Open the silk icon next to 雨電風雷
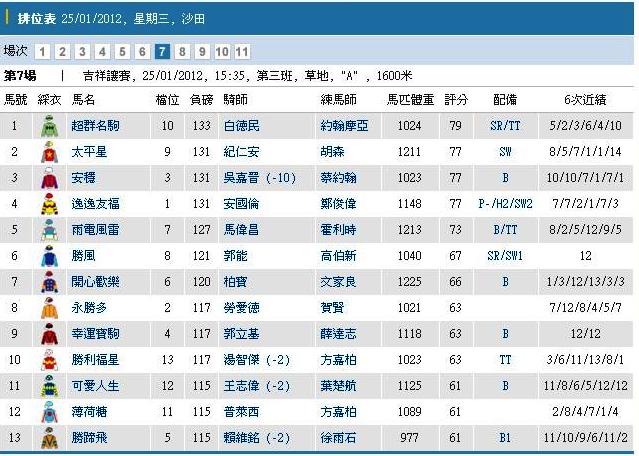 [49, 231]
